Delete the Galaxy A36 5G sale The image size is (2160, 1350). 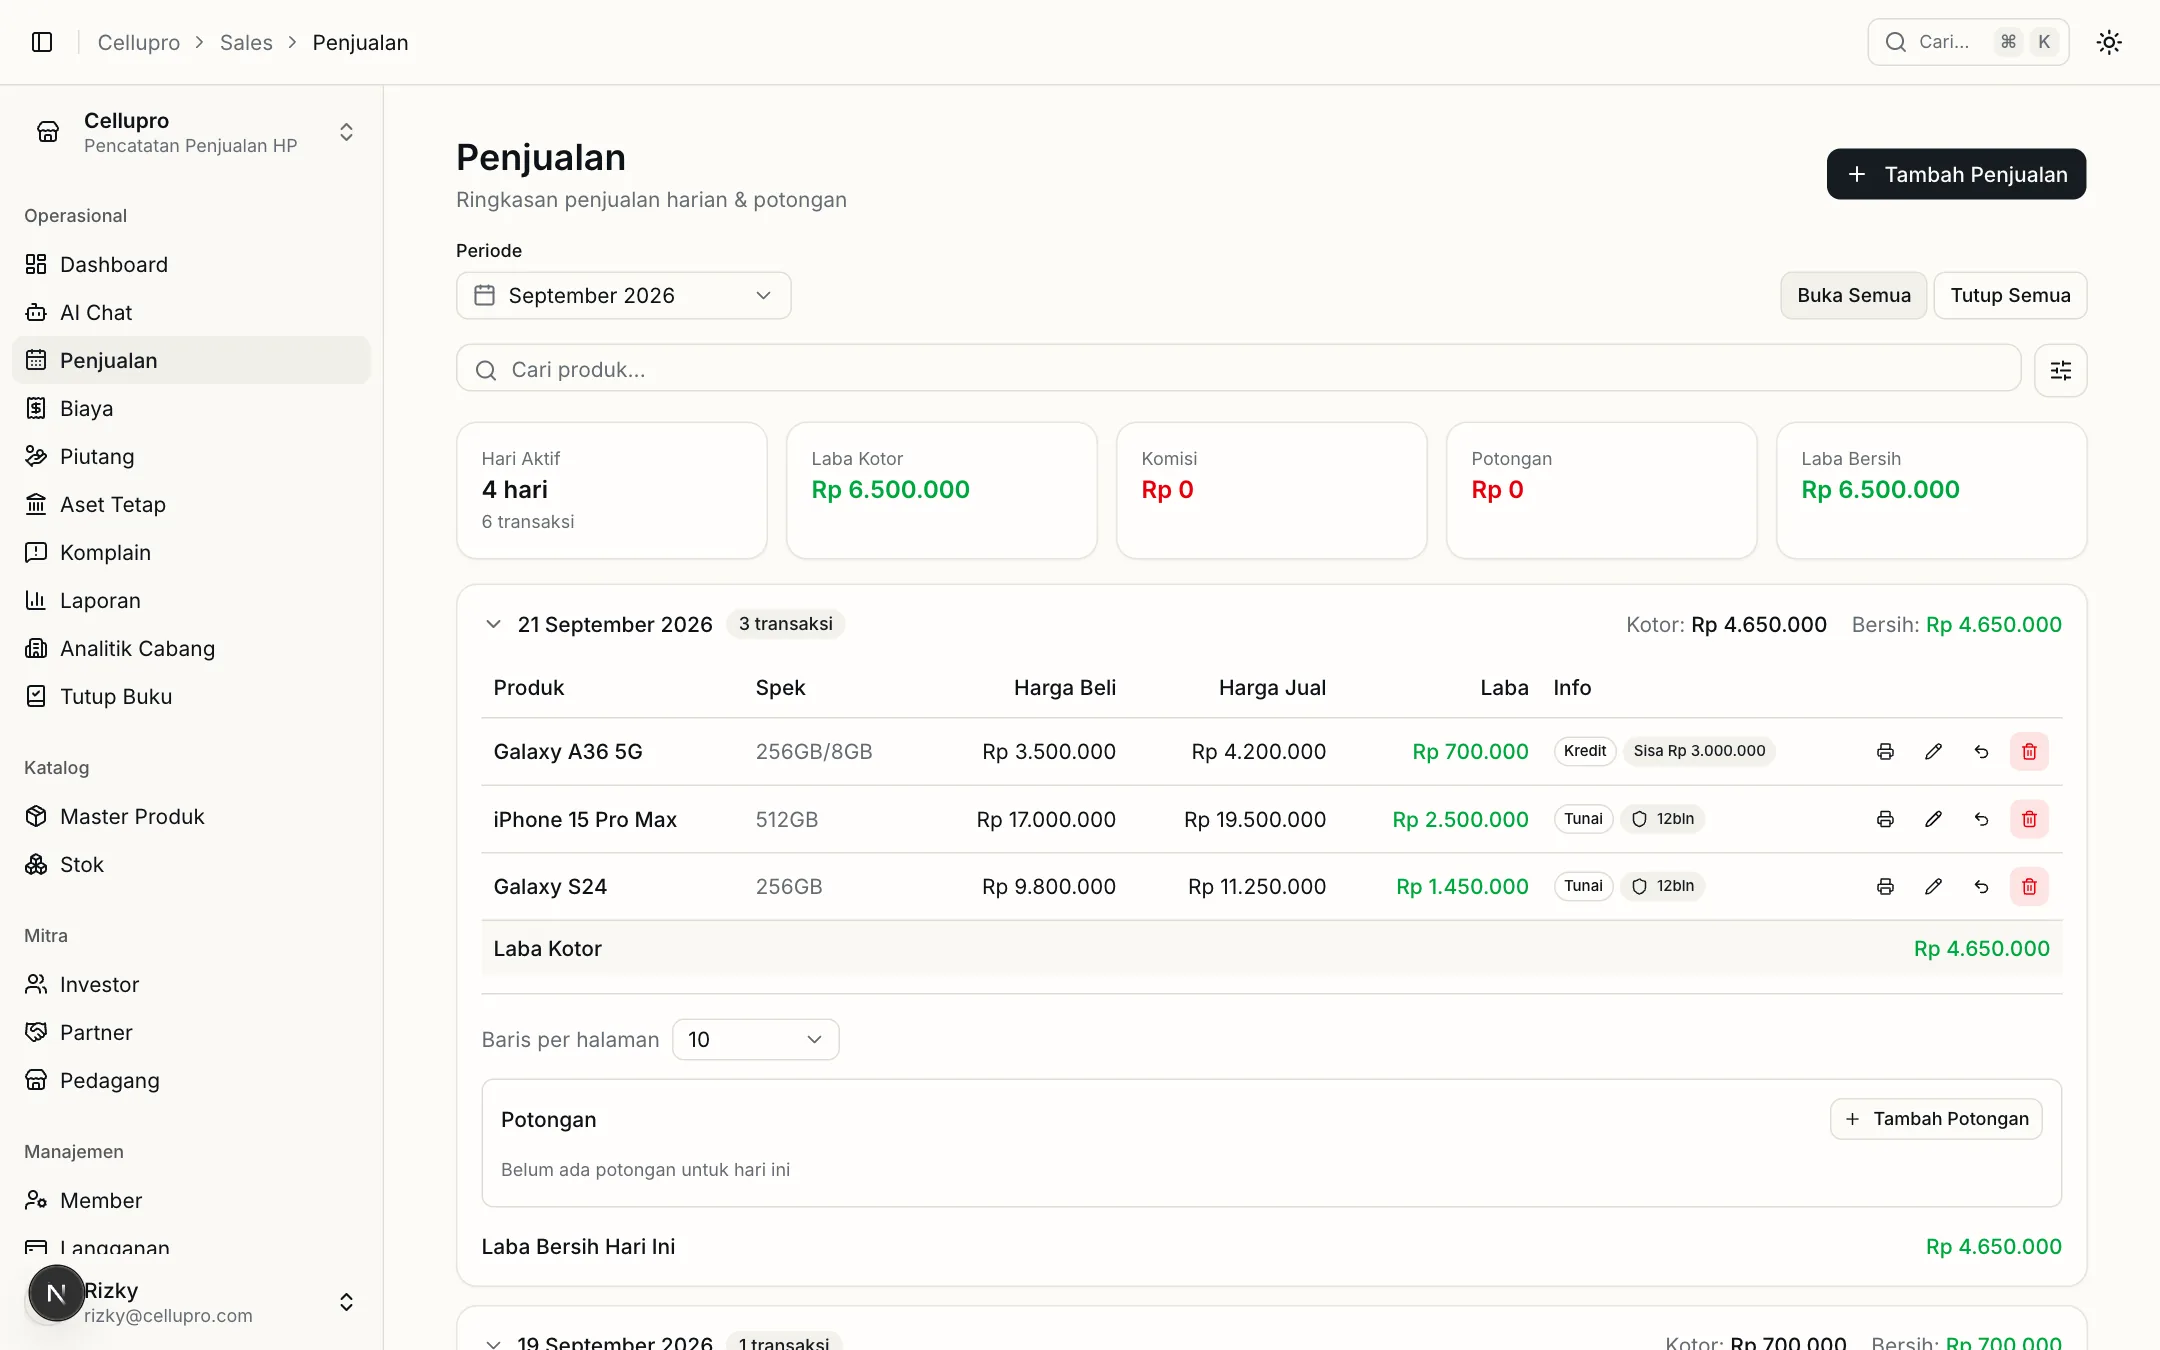[x=2029, y=752]
